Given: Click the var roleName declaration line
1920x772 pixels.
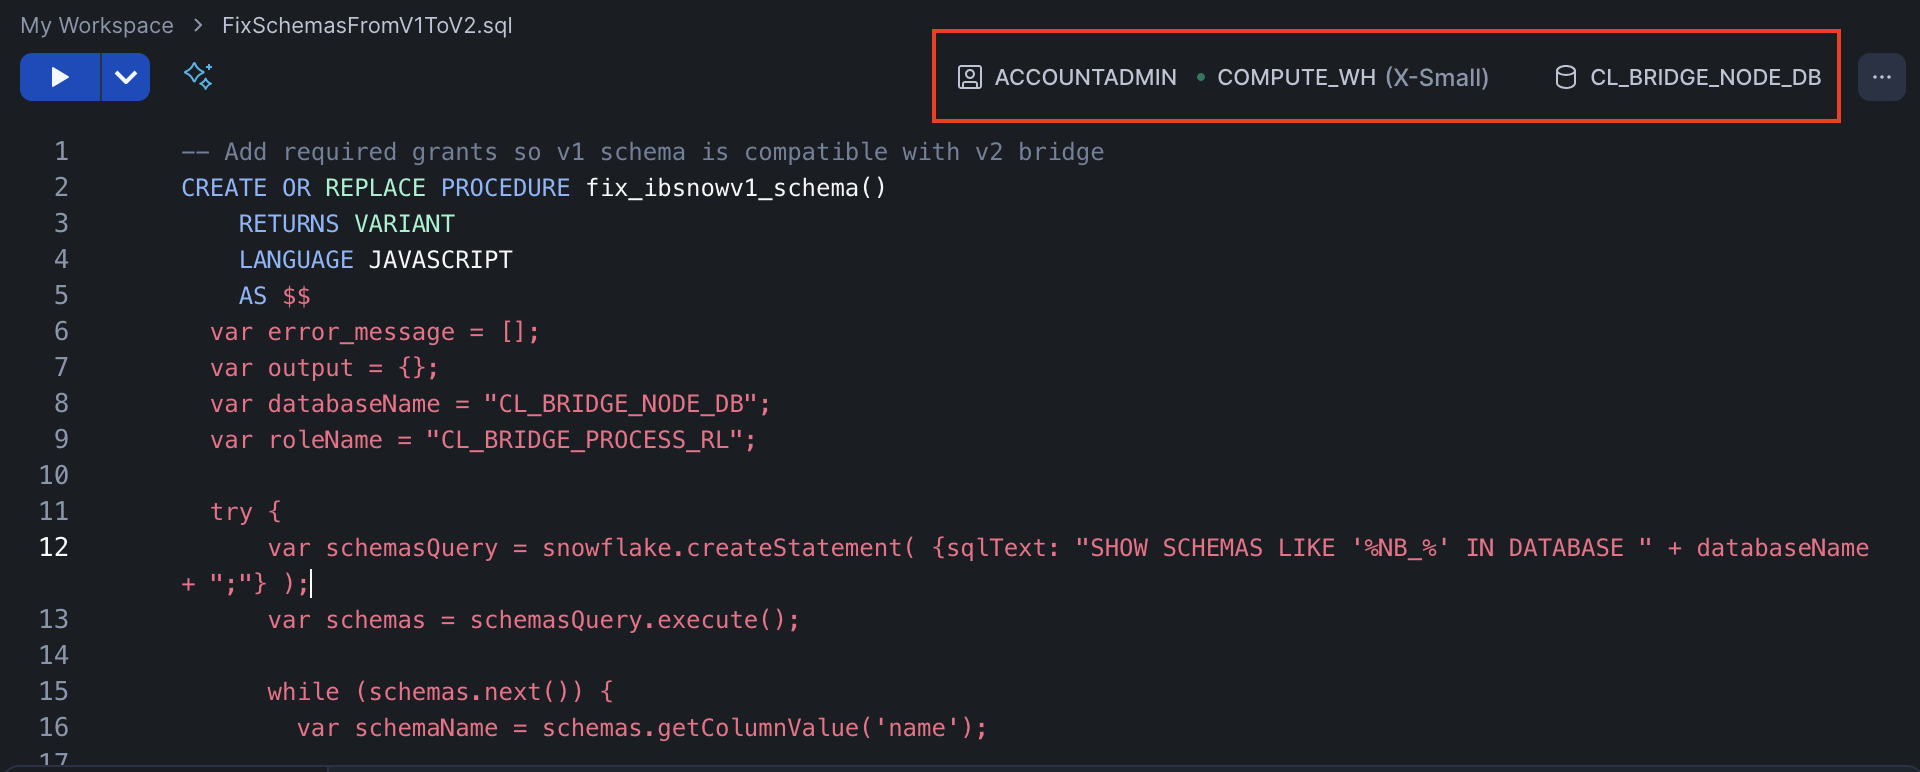Looking at the screenshot, I should (482, 440).
